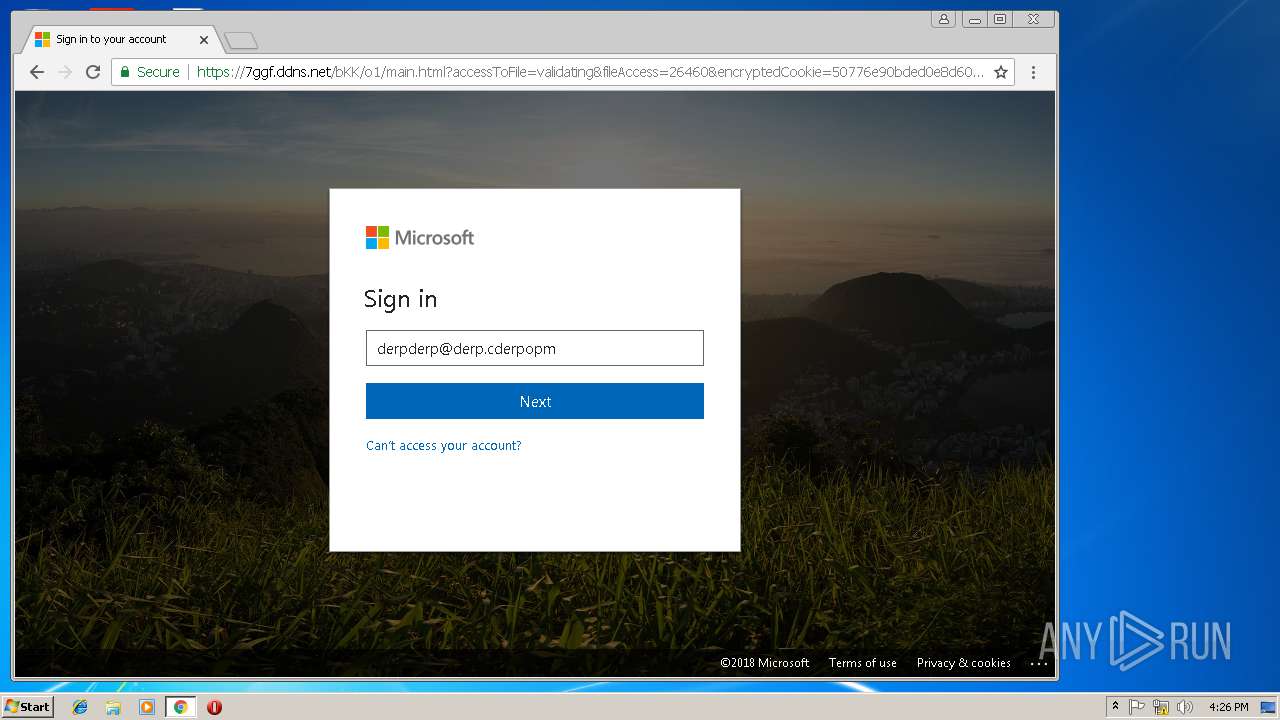Open the Privacy & cookies link
Image resolution: width=1280 pixels, height=720 pixels.
click(964, 663)
